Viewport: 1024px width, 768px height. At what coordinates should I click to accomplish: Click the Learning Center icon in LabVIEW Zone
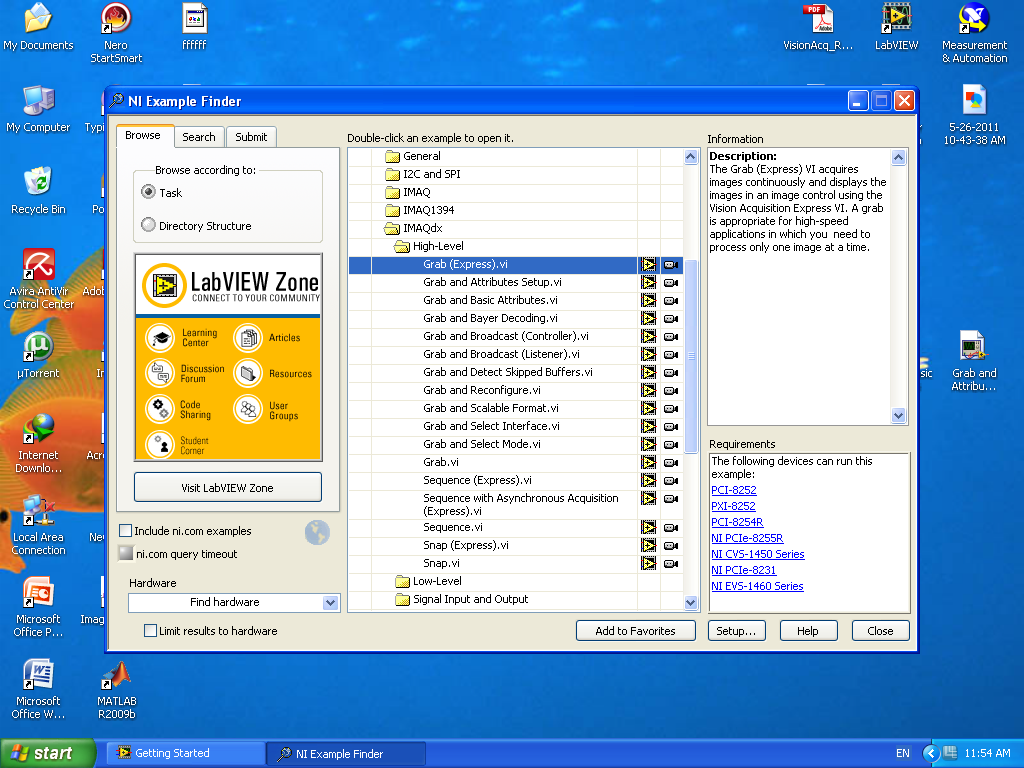point(159,337)
